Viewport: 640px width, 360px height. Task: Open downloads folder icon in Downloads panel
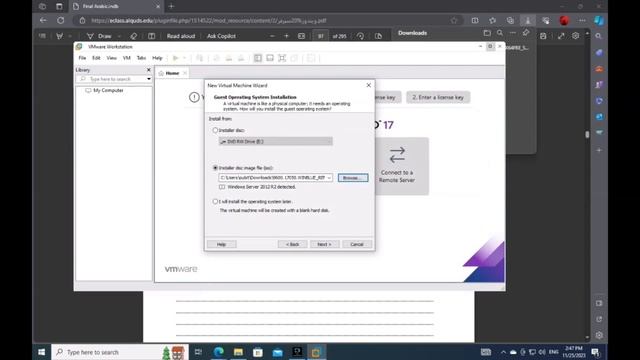pyautogui.click(x=487, y=33)
